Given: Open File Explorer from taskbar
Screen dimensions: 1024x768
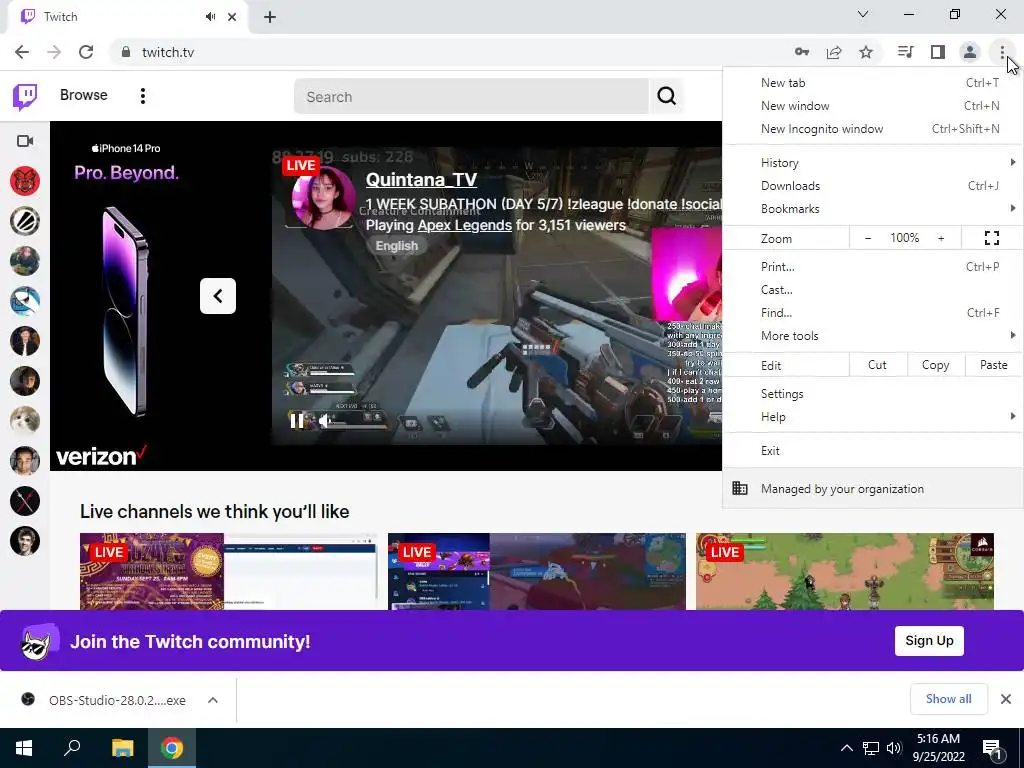Looking at the screenshot, I should click(x=122, y=748).
